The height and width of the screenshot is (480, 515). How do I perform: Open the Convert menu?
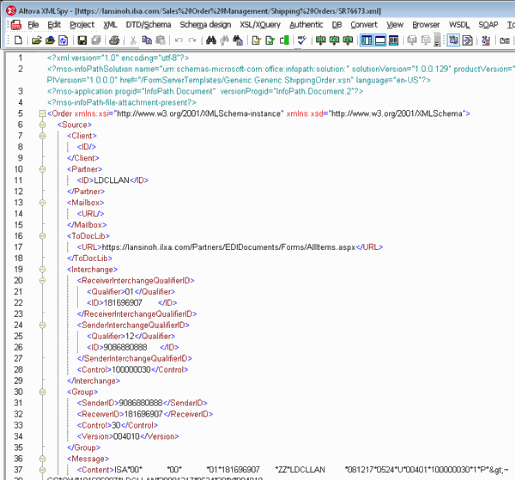point(364,25)
